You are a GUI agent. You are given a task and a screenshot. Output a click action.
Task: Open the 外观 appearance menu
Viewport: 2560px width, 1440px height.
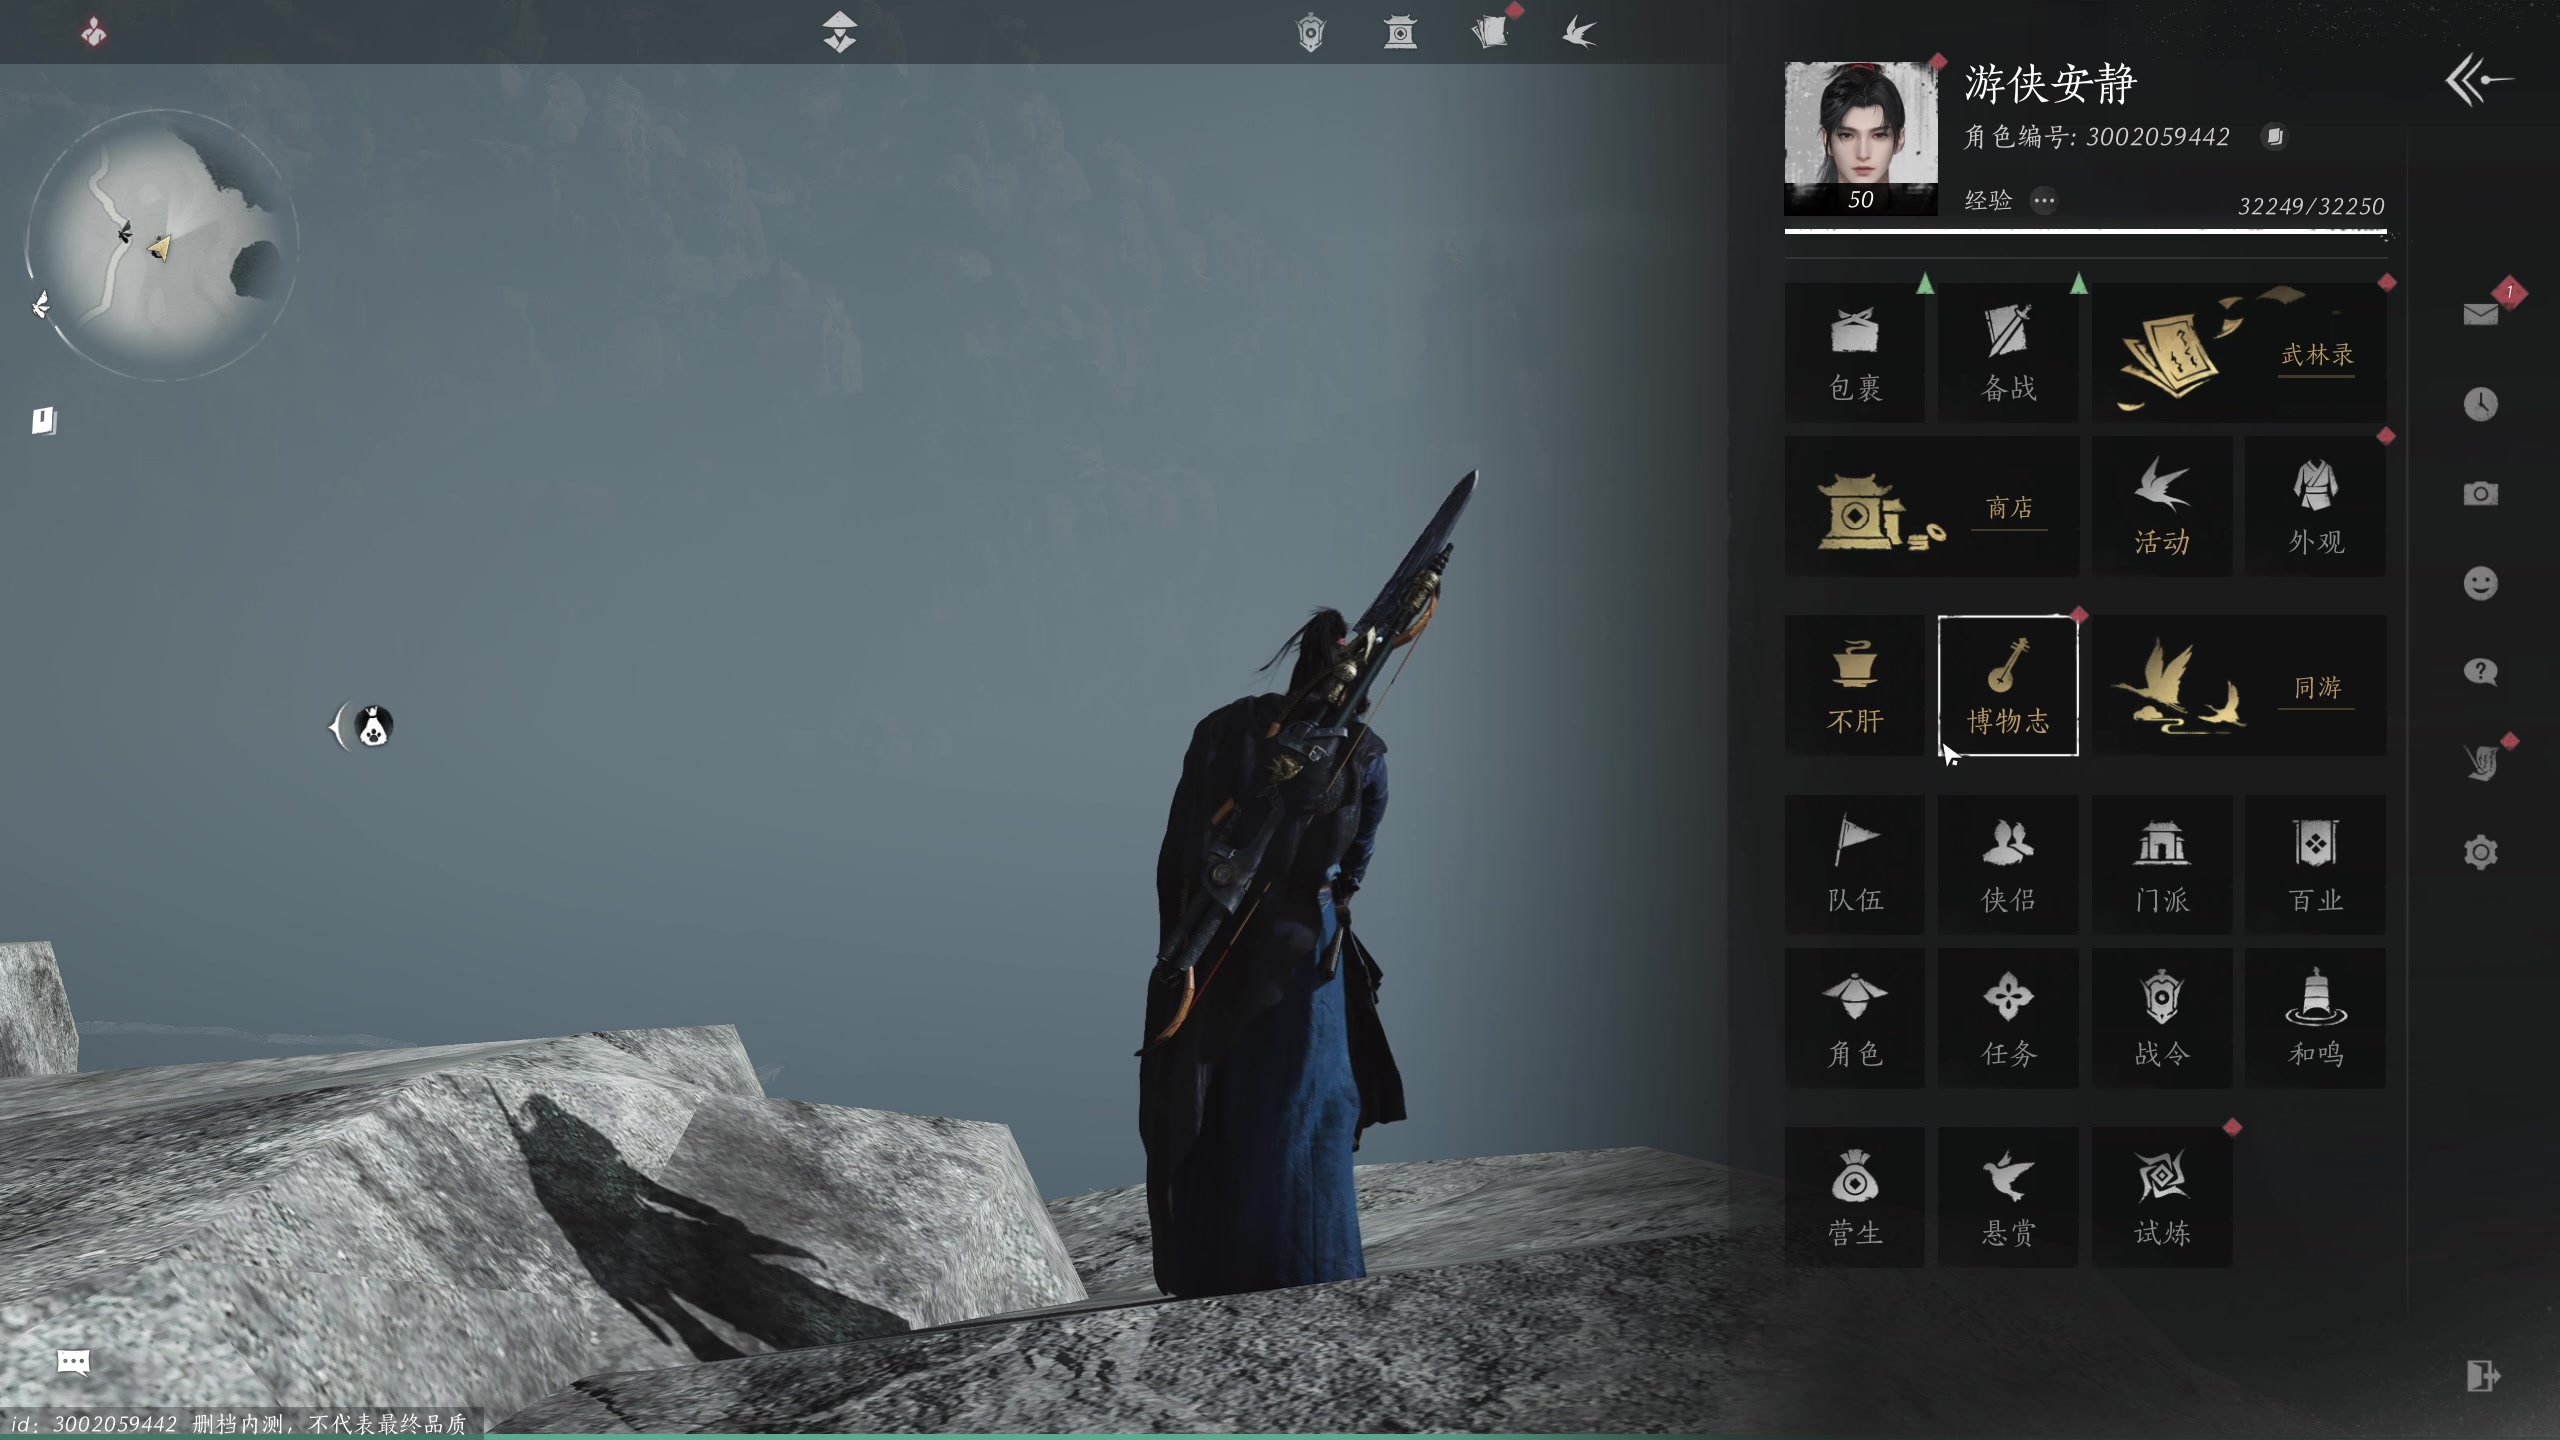coord(2316,506)
